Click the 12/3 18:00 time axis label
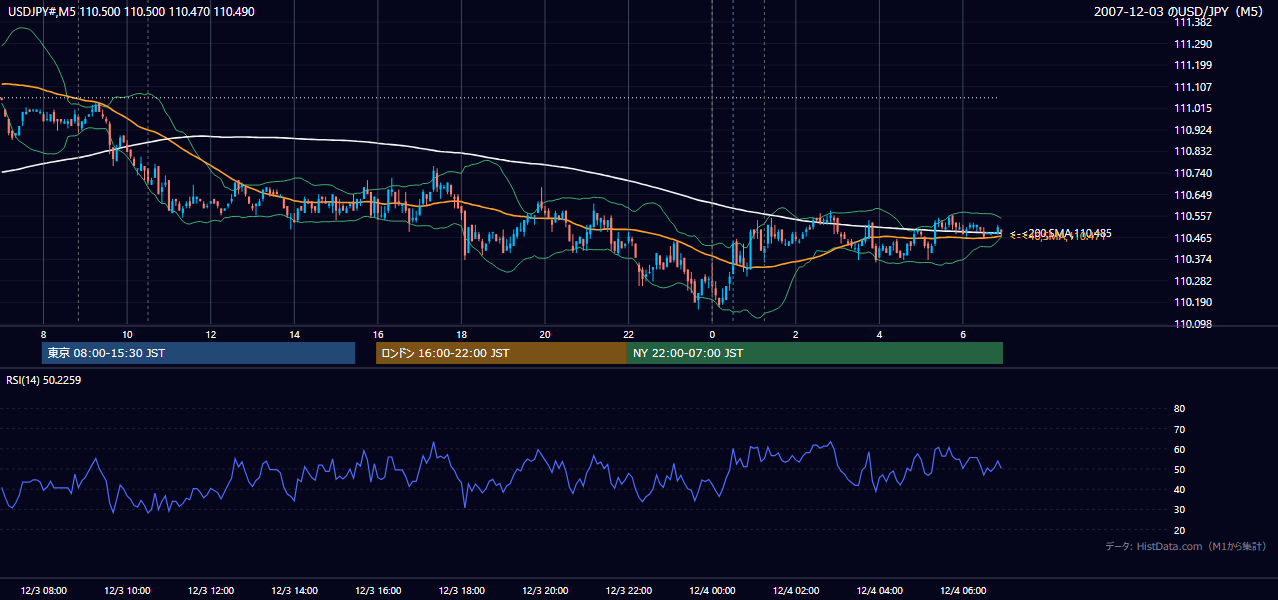Viewport: 1278px width, 600px height. click(x=461, y=590)
